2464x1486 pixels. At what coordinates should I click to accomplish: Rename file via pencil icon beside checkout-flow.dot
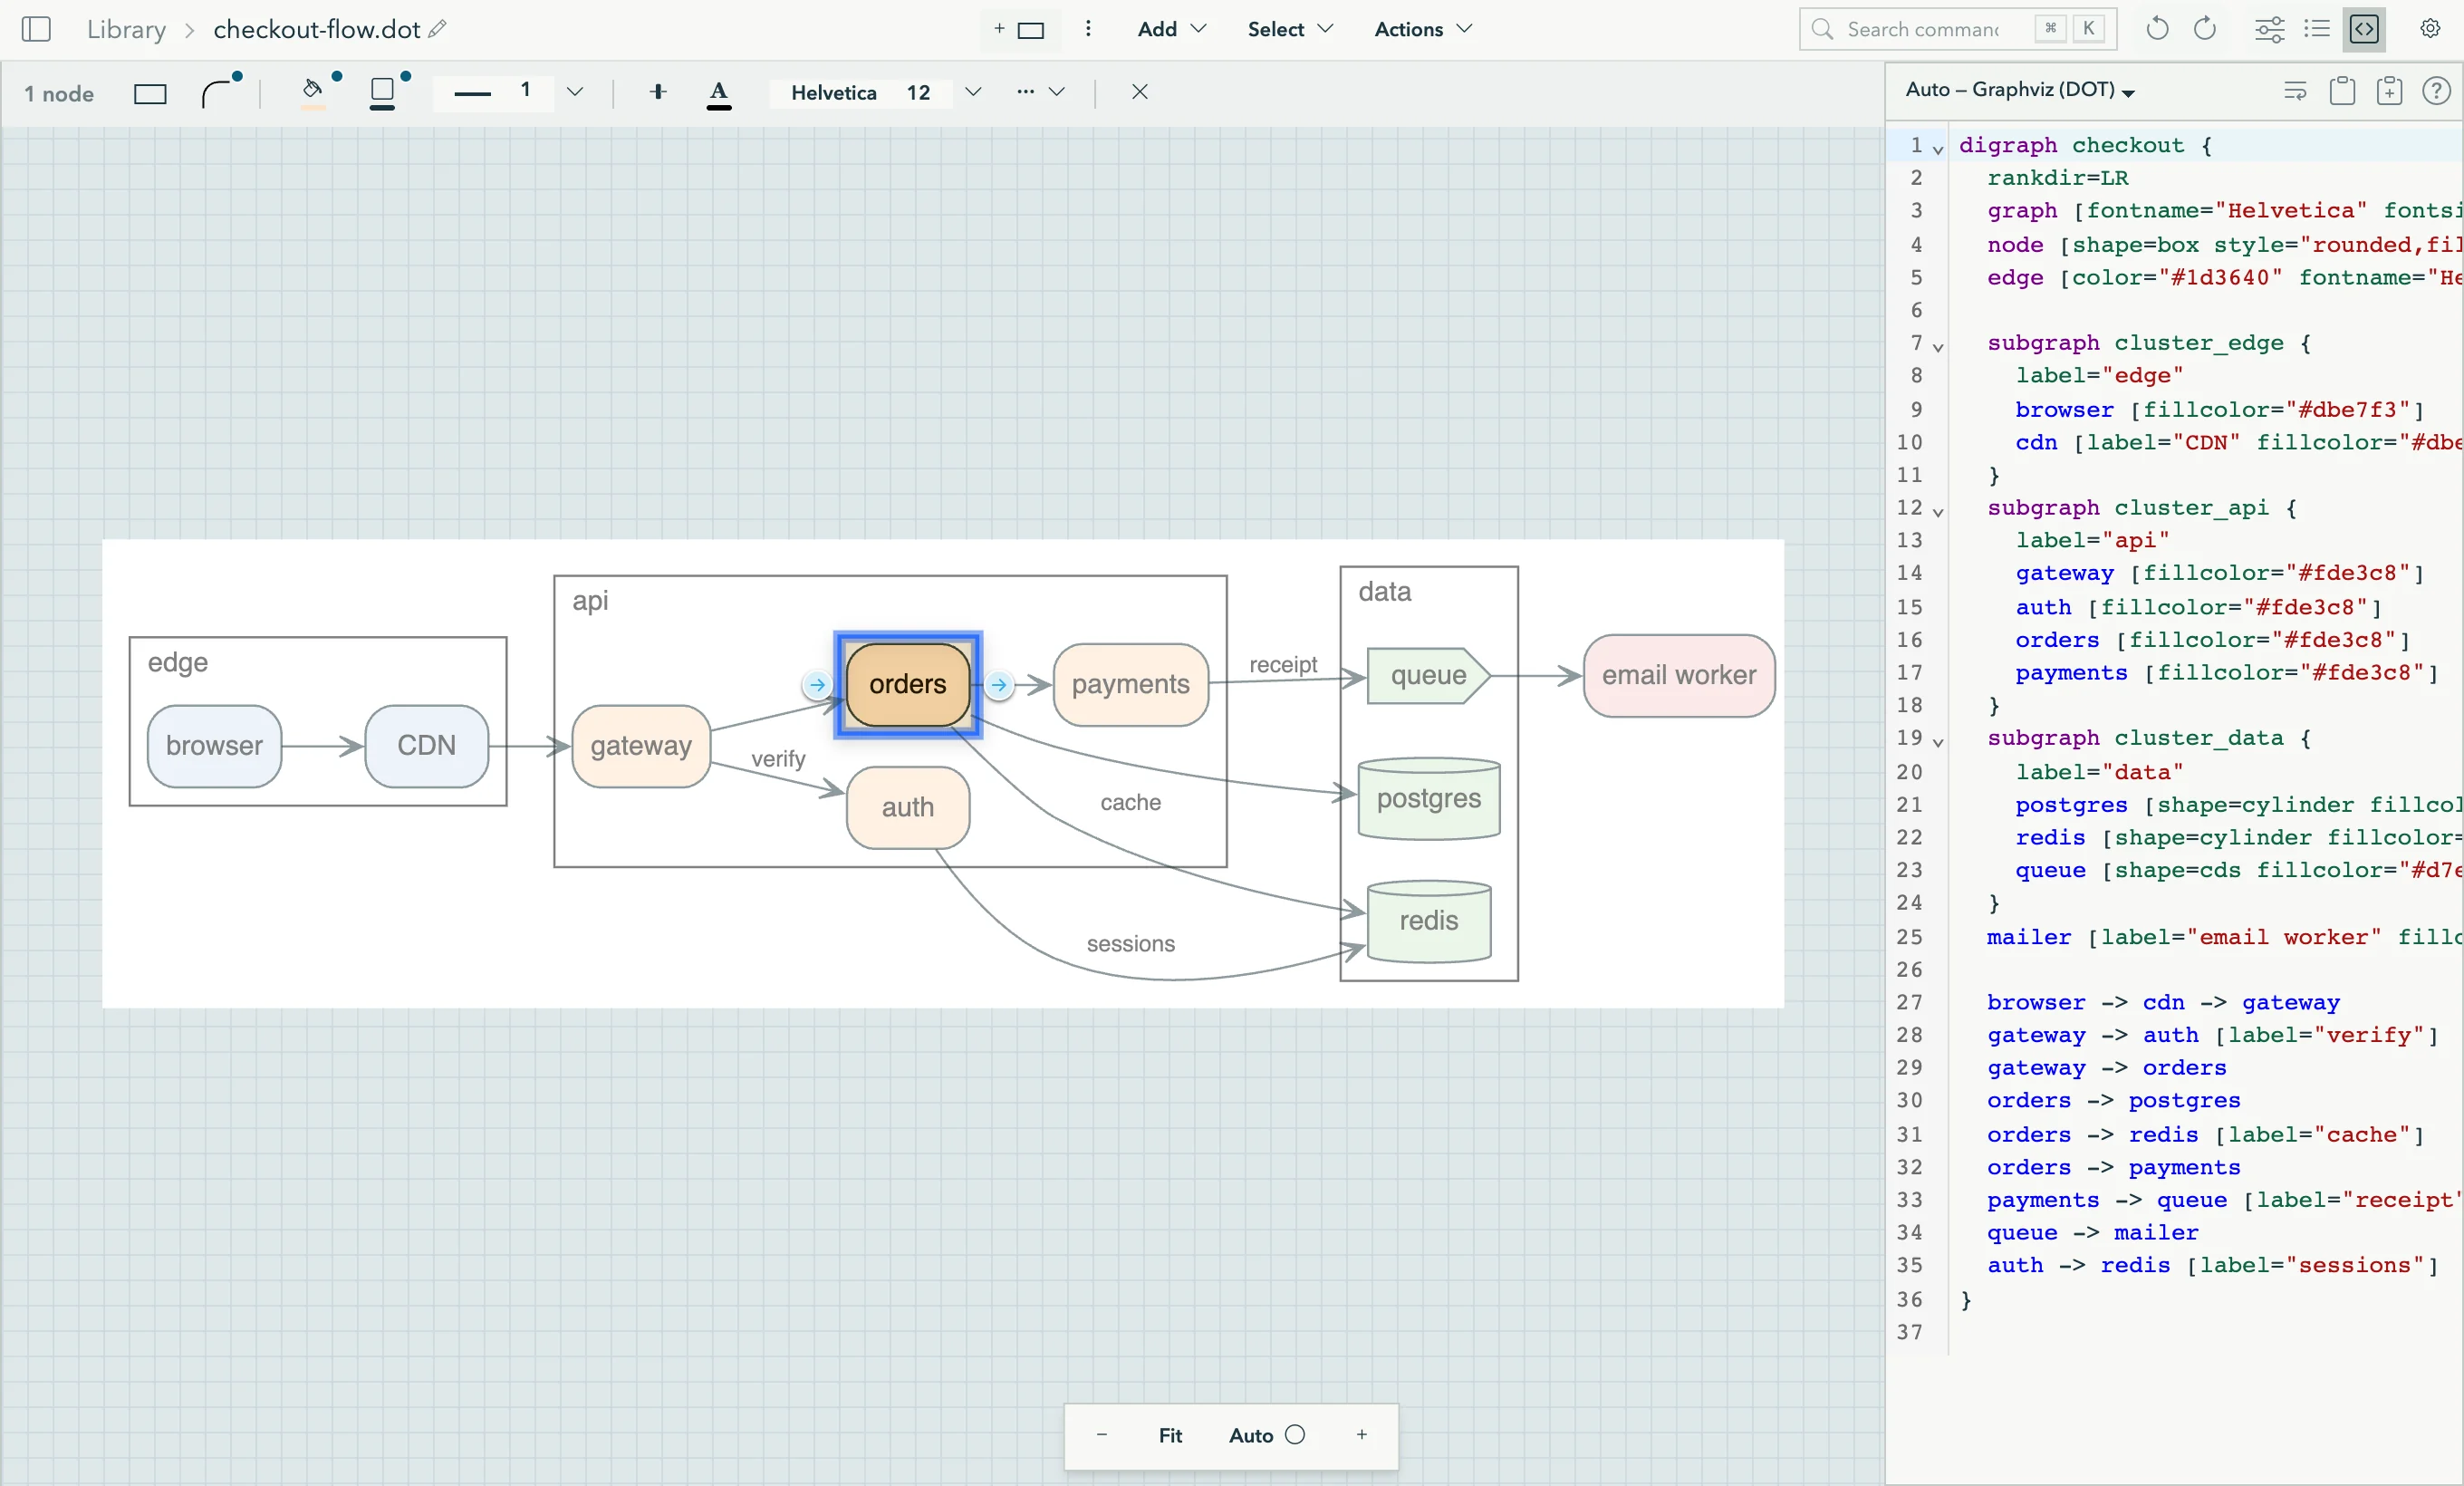click(x=437, y=29)
